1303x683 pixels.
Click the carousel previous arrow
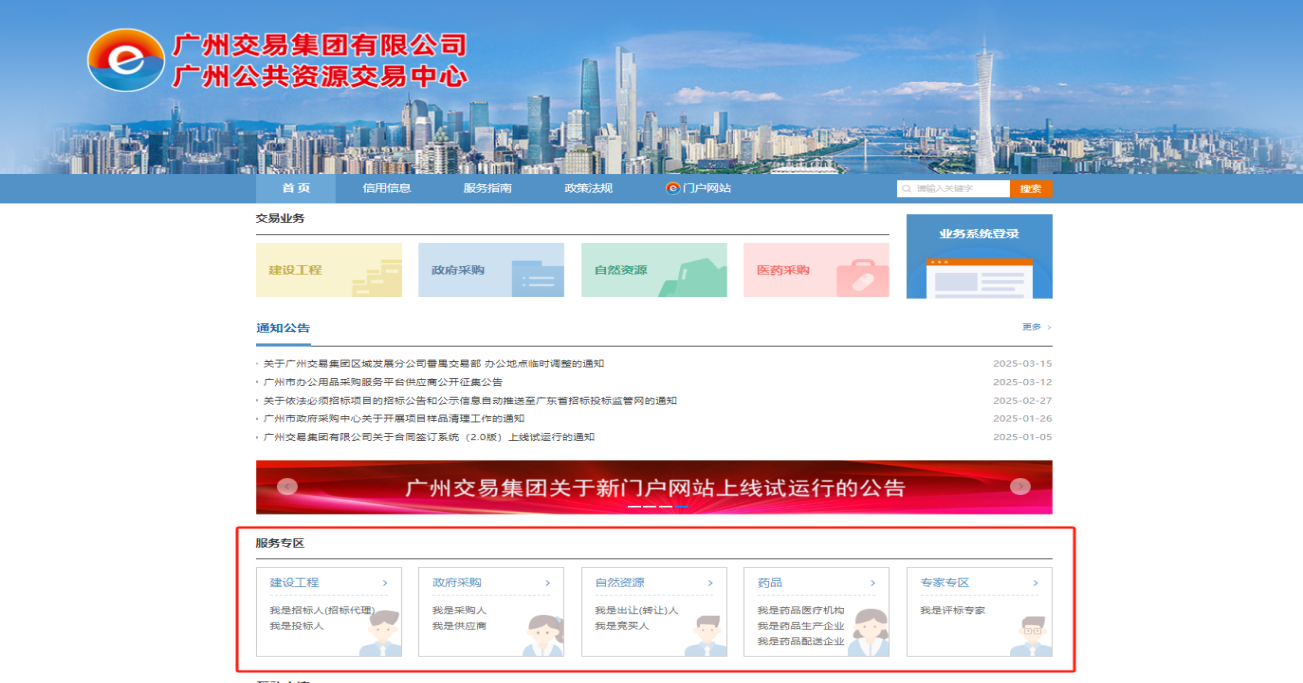point(288,487)
